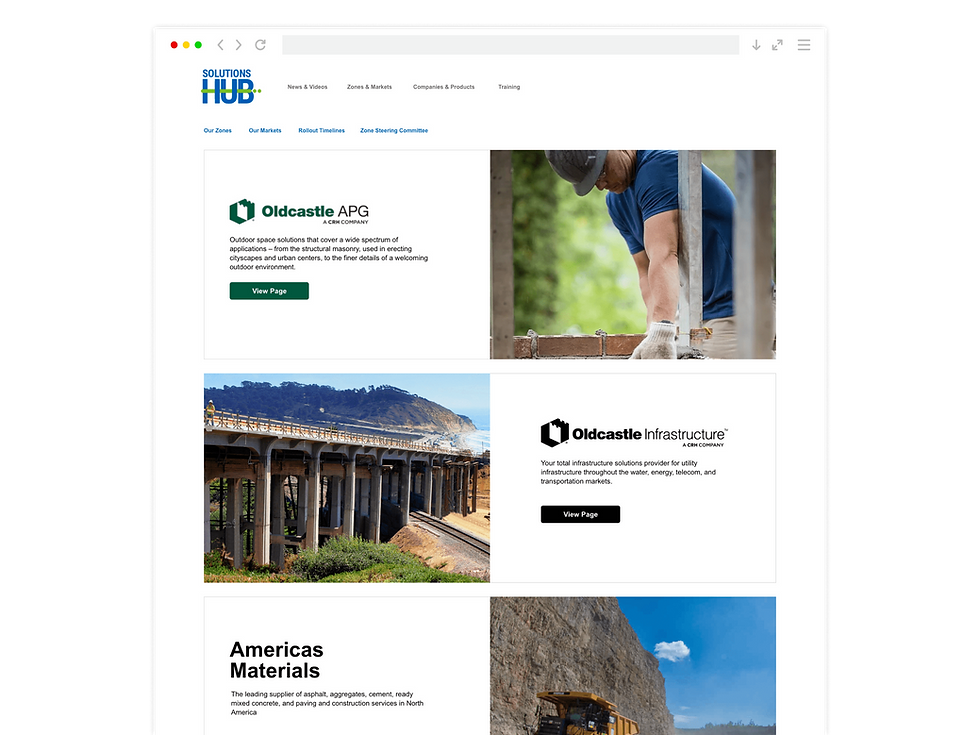Click the red window close dot

174,45
